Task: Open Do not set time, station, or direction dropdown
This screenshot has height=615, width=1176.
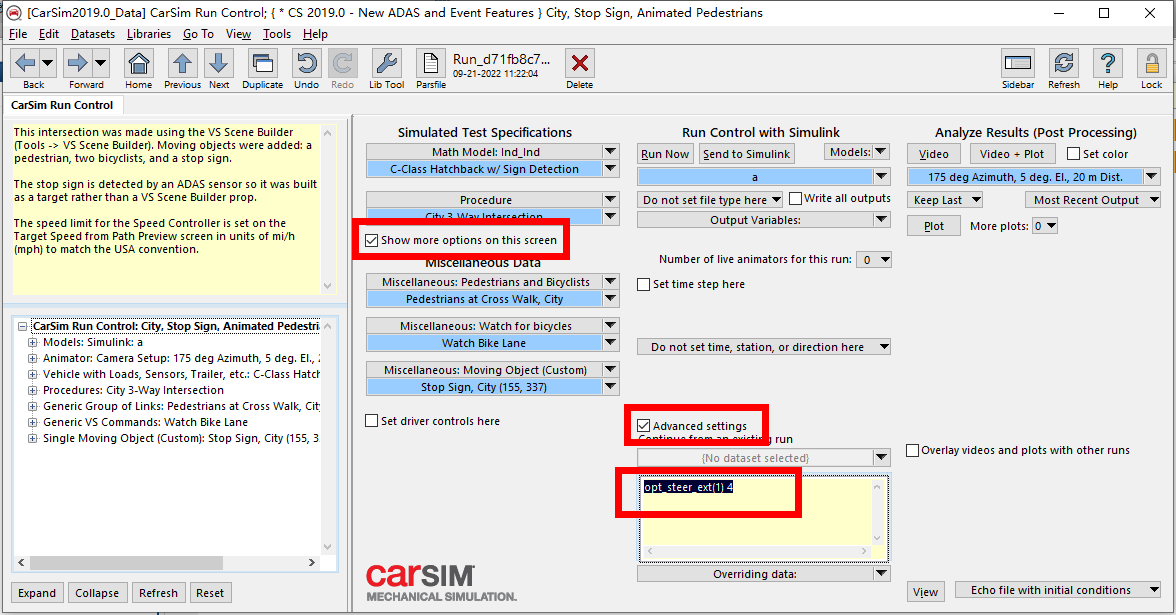Action: click(764, 346)
